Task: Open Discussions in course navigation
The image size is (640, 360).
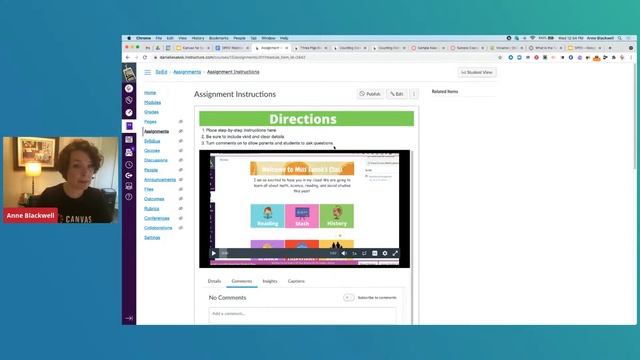Action: [156, 160]
